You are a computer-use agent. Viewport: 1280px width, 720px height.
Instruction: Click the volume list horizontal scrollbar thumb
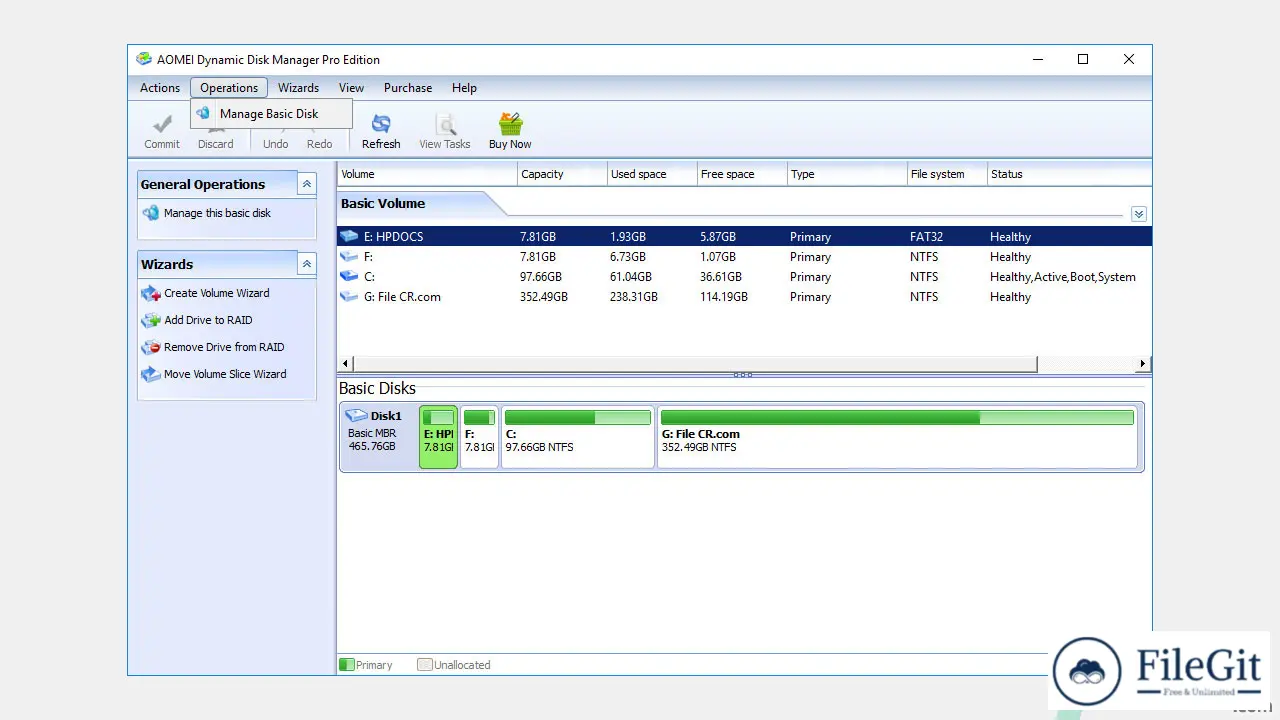click(x=695, y=364)
